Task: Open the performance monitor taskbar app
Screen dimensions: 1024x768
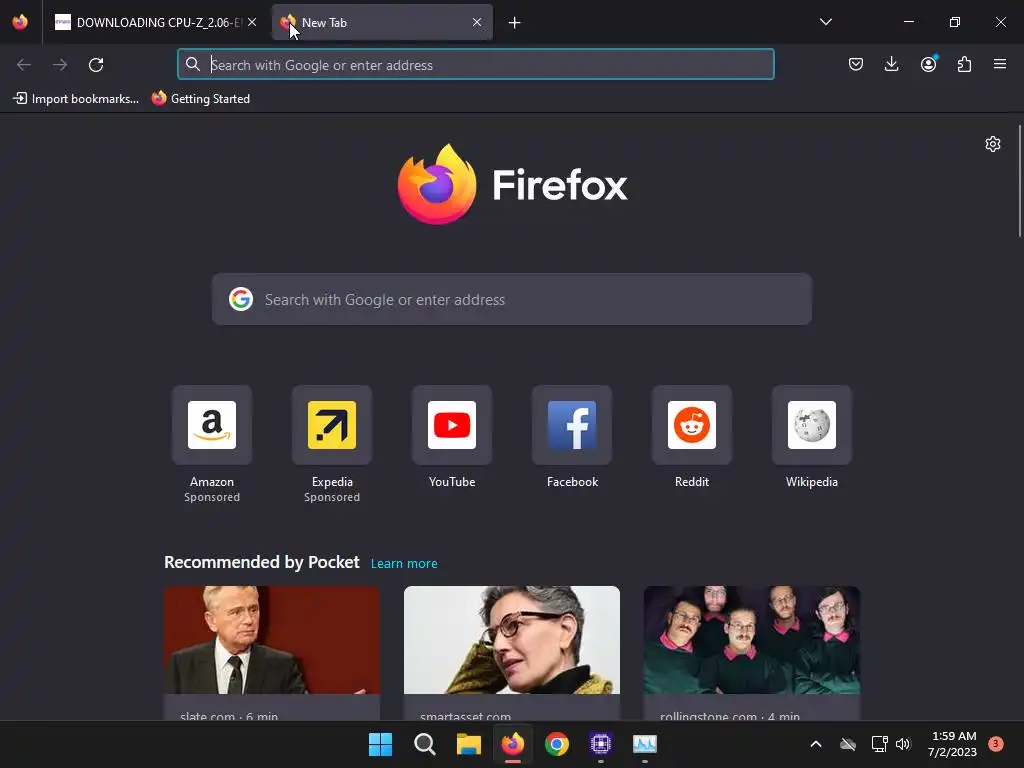Action: 645,744
